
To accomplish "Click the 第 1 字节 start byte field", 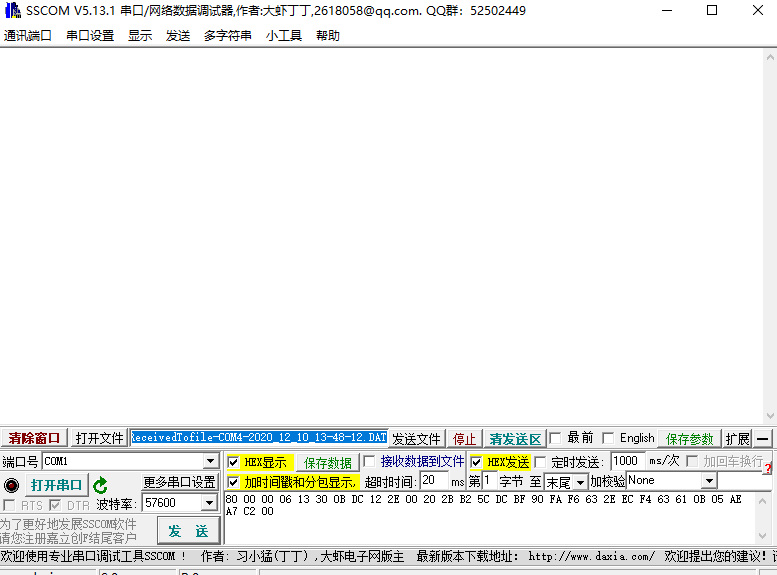I will pos(489,481).
